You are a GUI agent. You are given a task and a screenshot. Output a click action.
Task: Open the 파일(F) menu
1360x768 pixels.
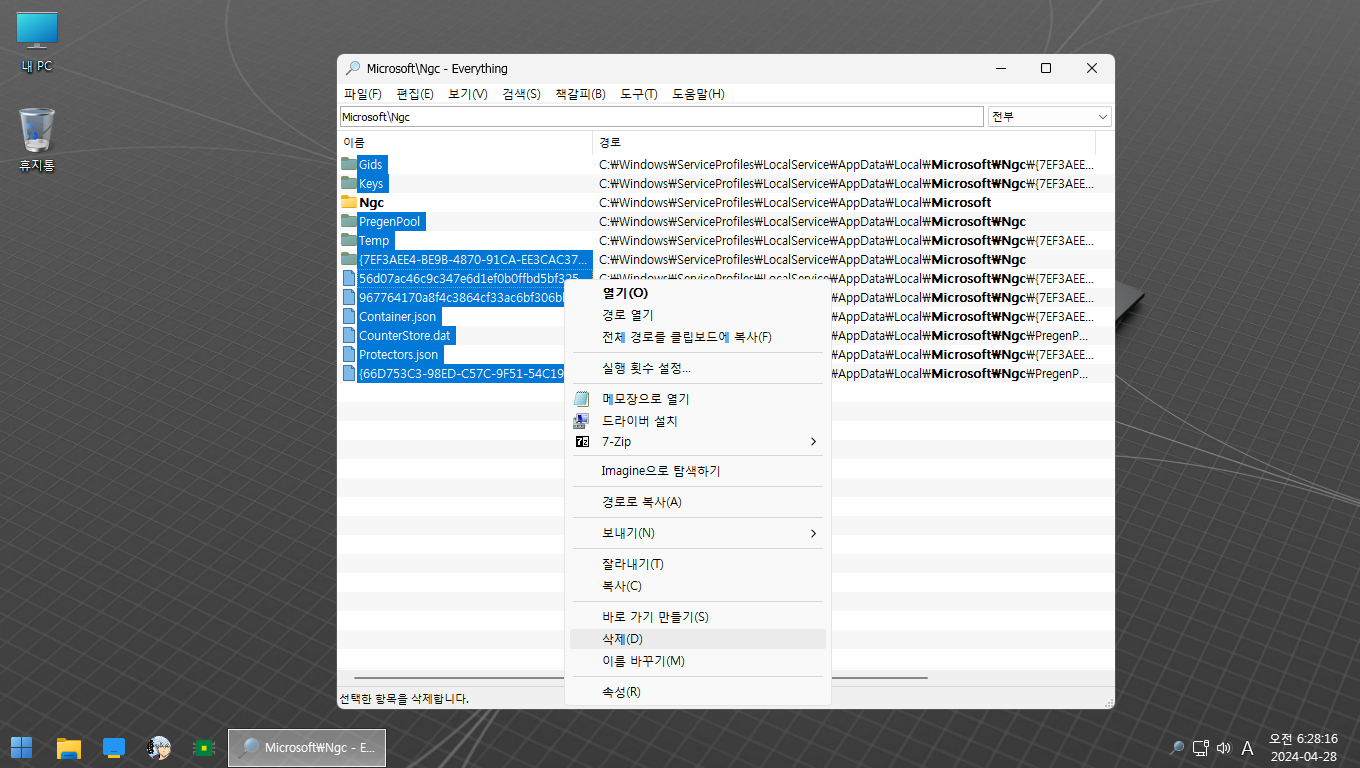tap(363, 94)
